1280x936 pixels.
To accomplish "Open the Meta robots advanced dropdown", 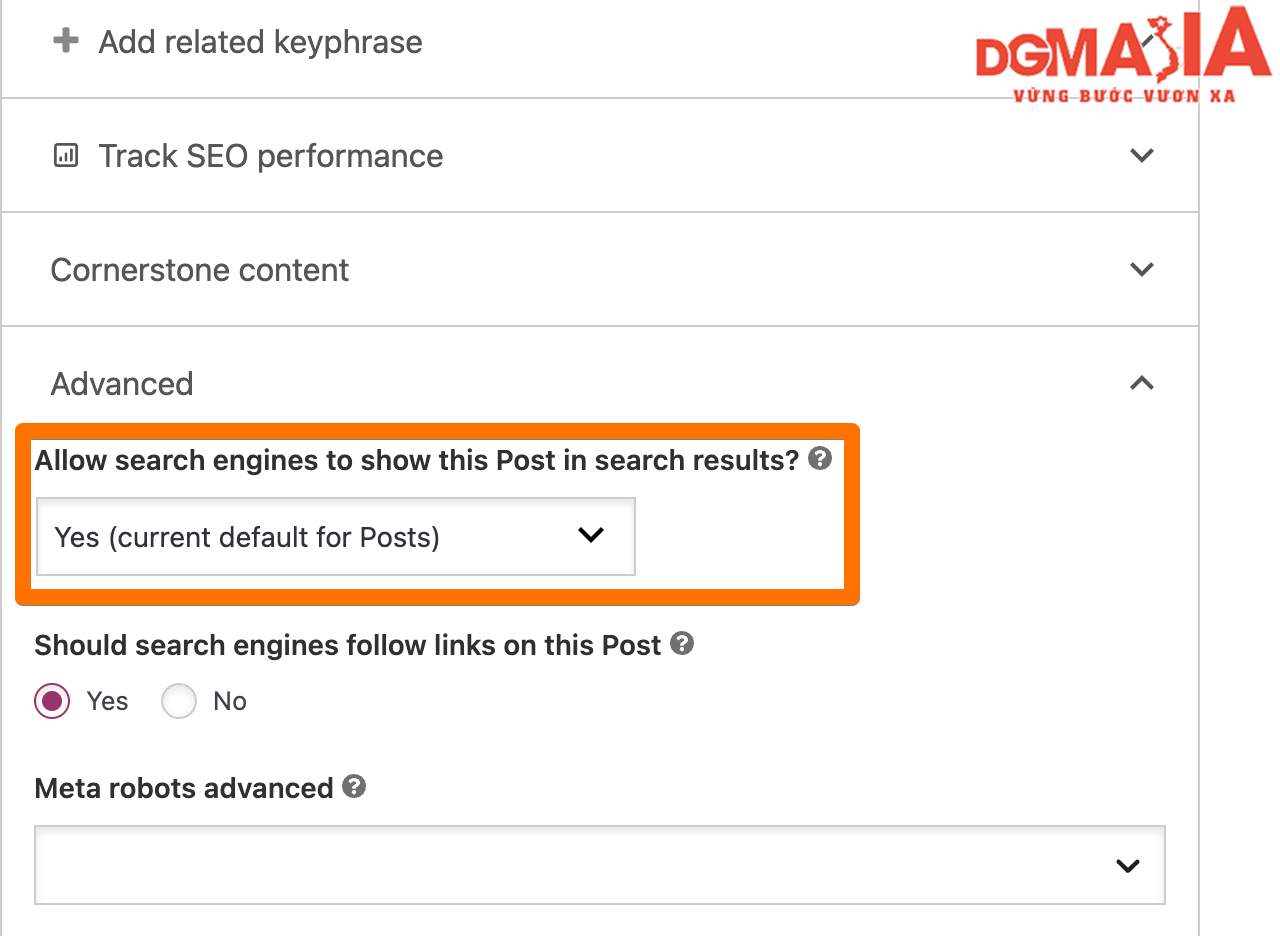I will point(600,865).
